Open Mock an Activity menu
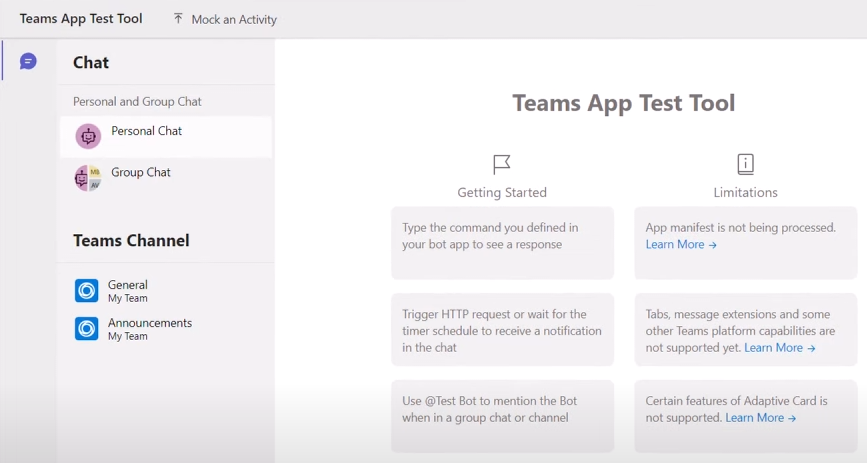The image size is (867, 463). click(x=225, y=19)
